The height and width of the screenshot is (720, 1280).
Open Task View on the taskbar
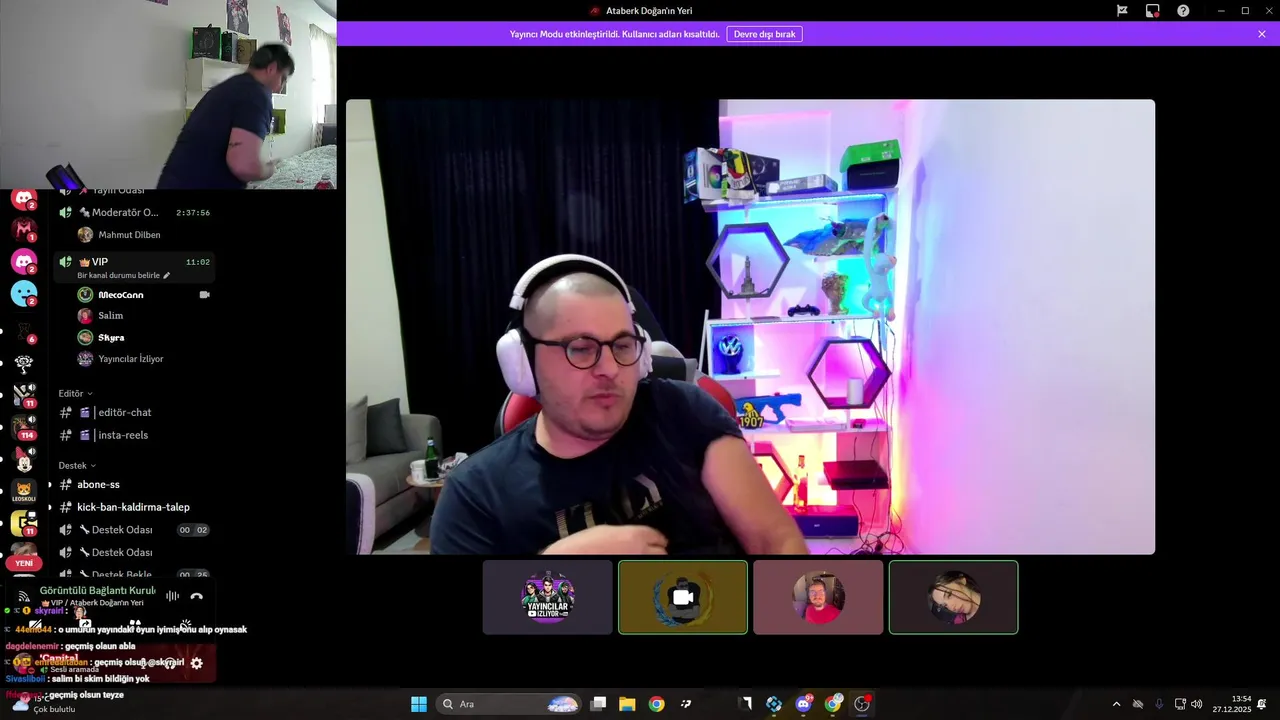point(598,704)
